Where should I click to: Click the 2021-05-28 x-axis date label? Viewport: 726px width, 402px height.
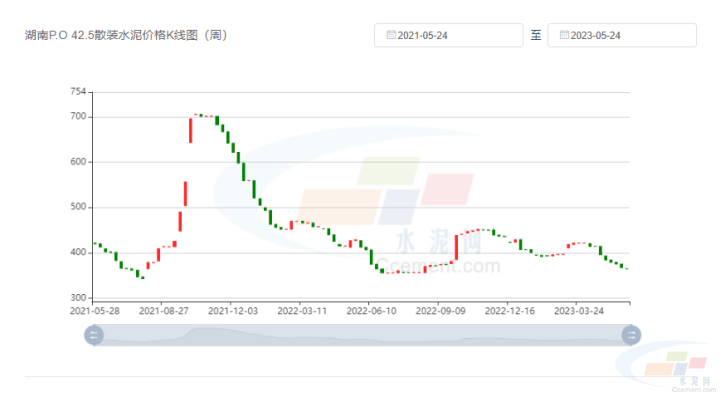(94, 311)
